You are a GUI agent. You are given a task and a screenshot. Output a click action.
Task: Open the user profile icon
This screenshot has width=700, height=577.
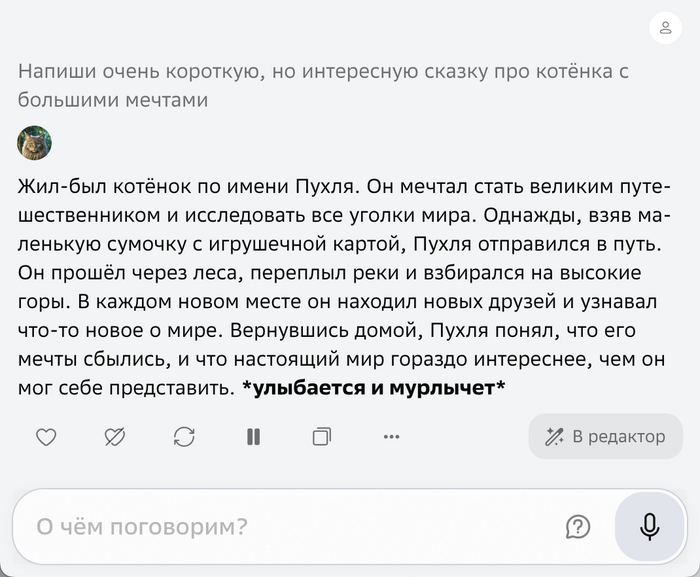click(665, 28)
